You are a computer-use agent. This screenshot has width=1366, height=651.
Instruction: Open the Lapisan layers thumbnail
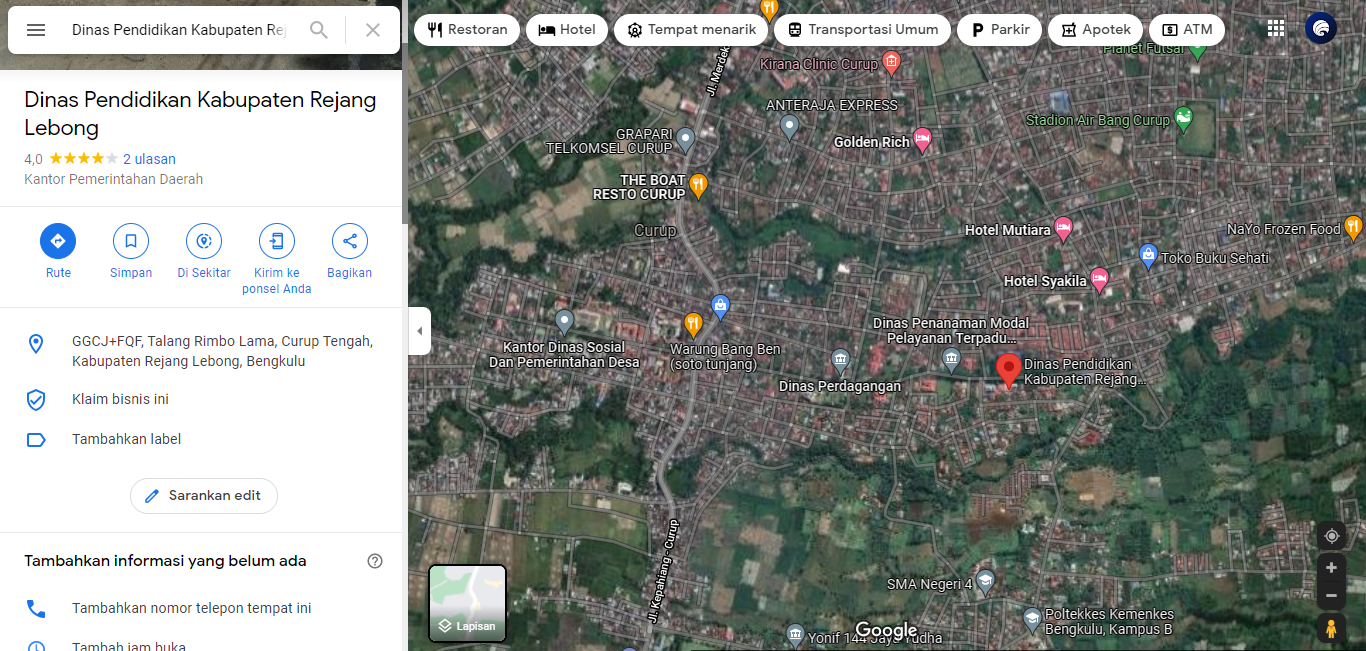[x=468, y=604]
